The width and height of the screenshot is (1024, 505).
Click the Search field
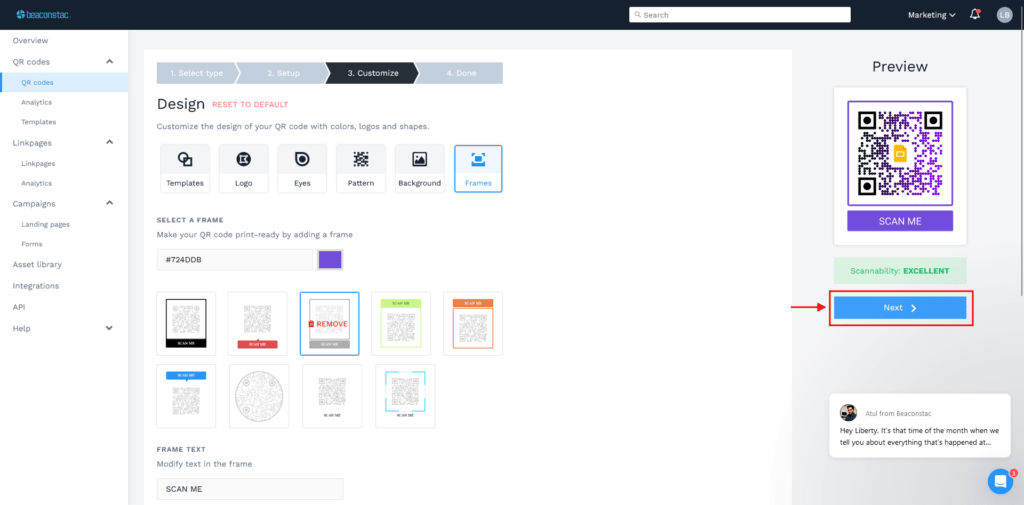click(x=740, y=14)
